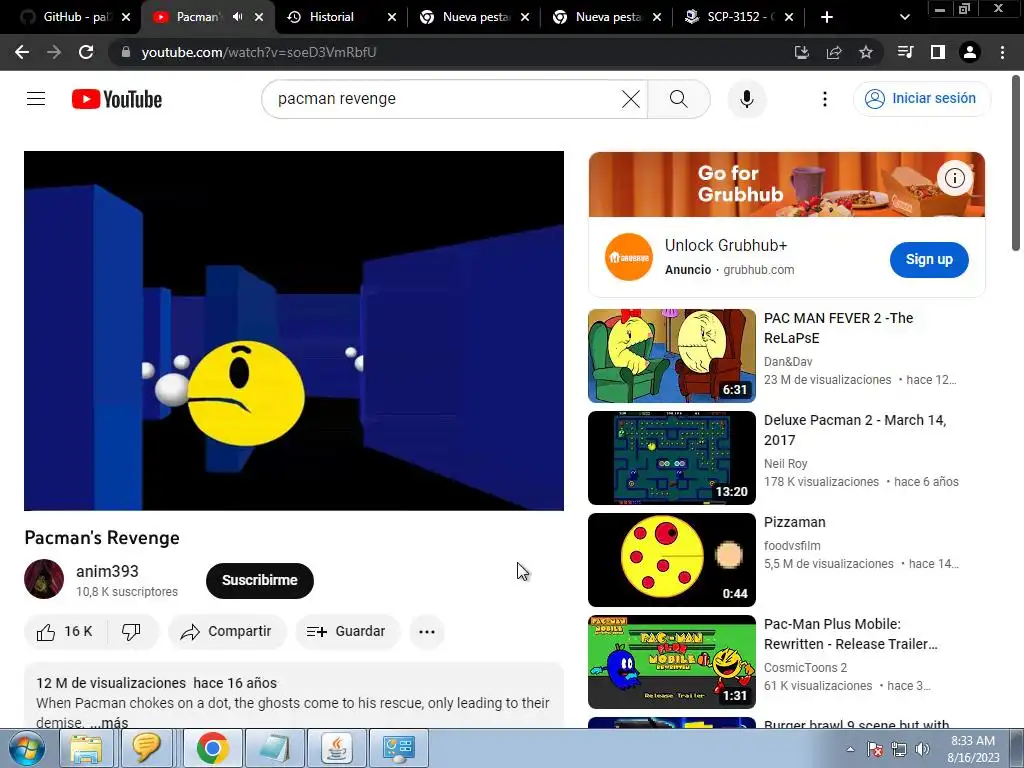Open Chrome profile avatar
The width and height of the screenshot is (1024, 768).
coord(970,52)
